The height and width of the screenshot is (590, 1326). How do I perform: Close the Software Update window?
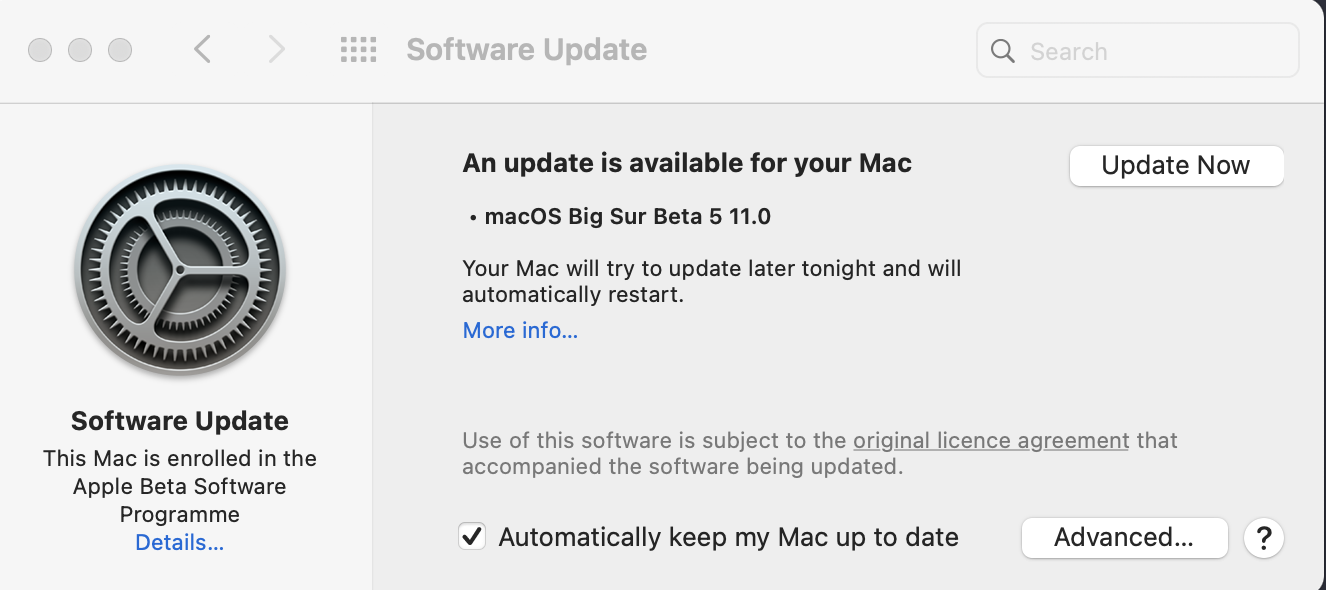click(40, 49)
